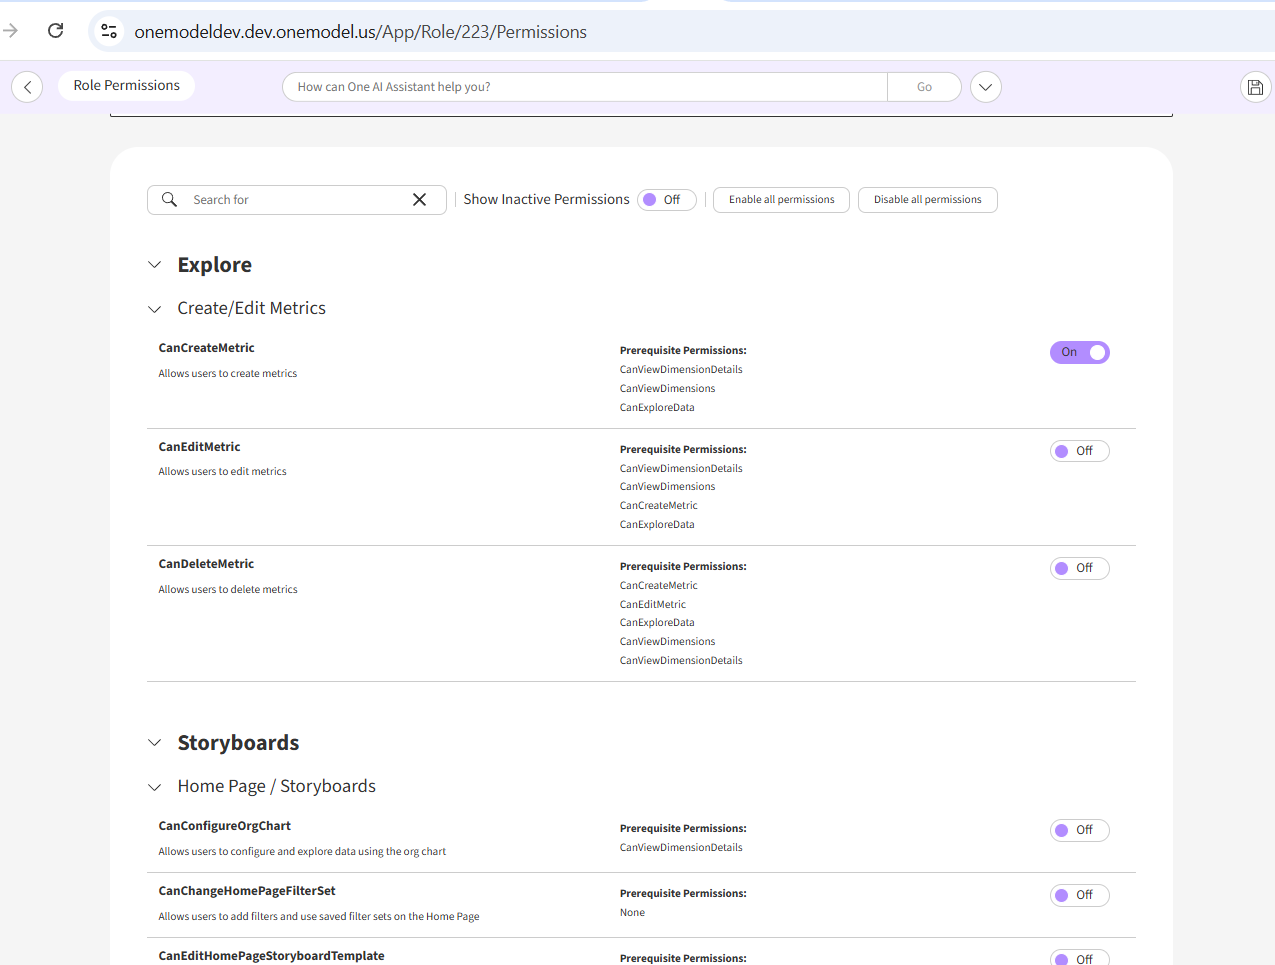This screenshot has height=965, width=1275.
Task: Toggle Show Inactive Permissions switch
Action: 666,200
